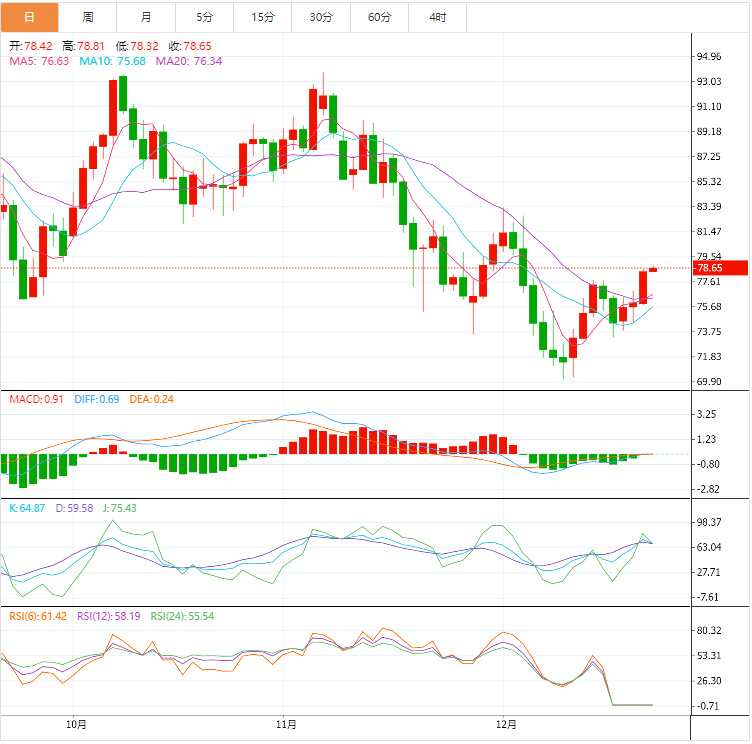Click the 12月 marker on date axis
The width and height of the screenshot is (752, 744).
point(507,724)
